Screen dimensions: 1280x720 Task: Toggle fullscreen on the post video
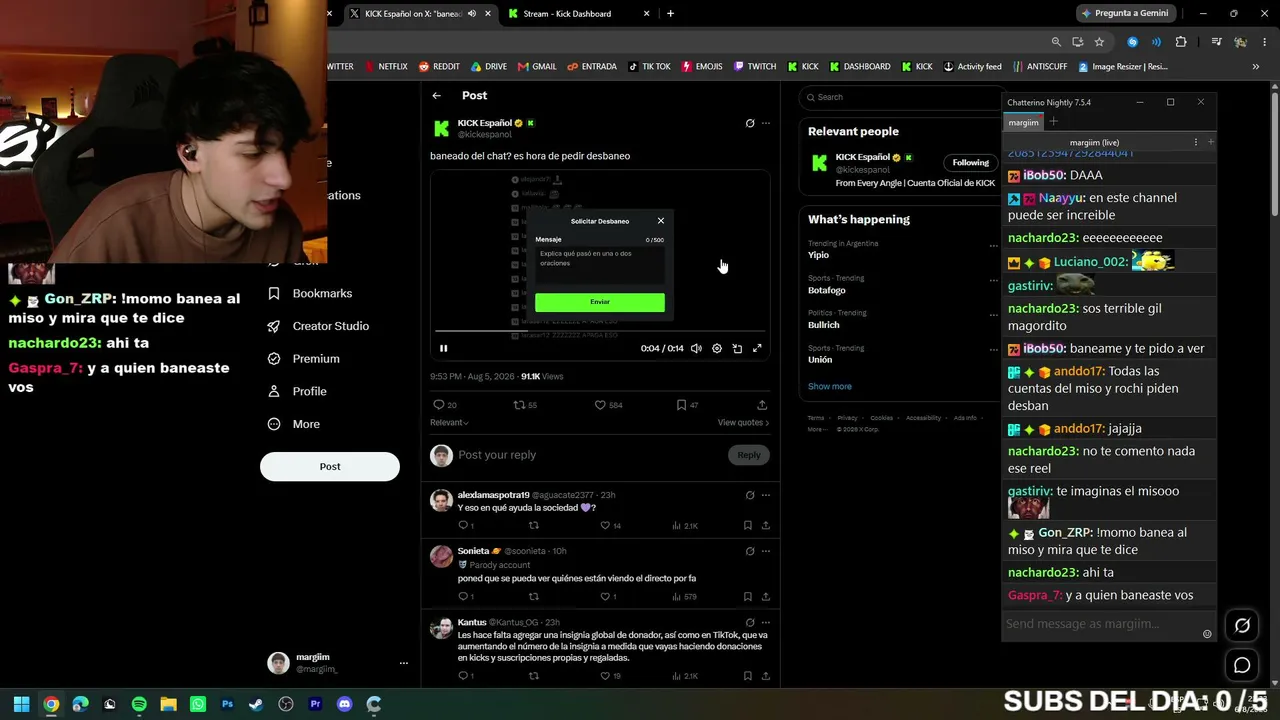tap(757, 348)
